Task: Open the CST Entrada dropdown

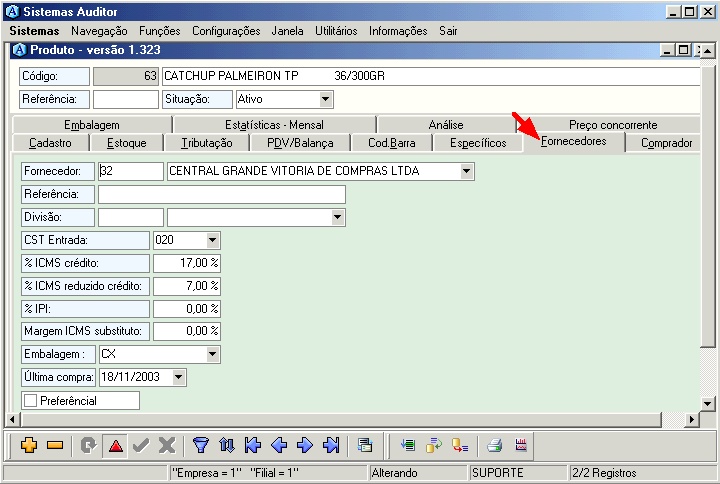Action: [212, 240]
